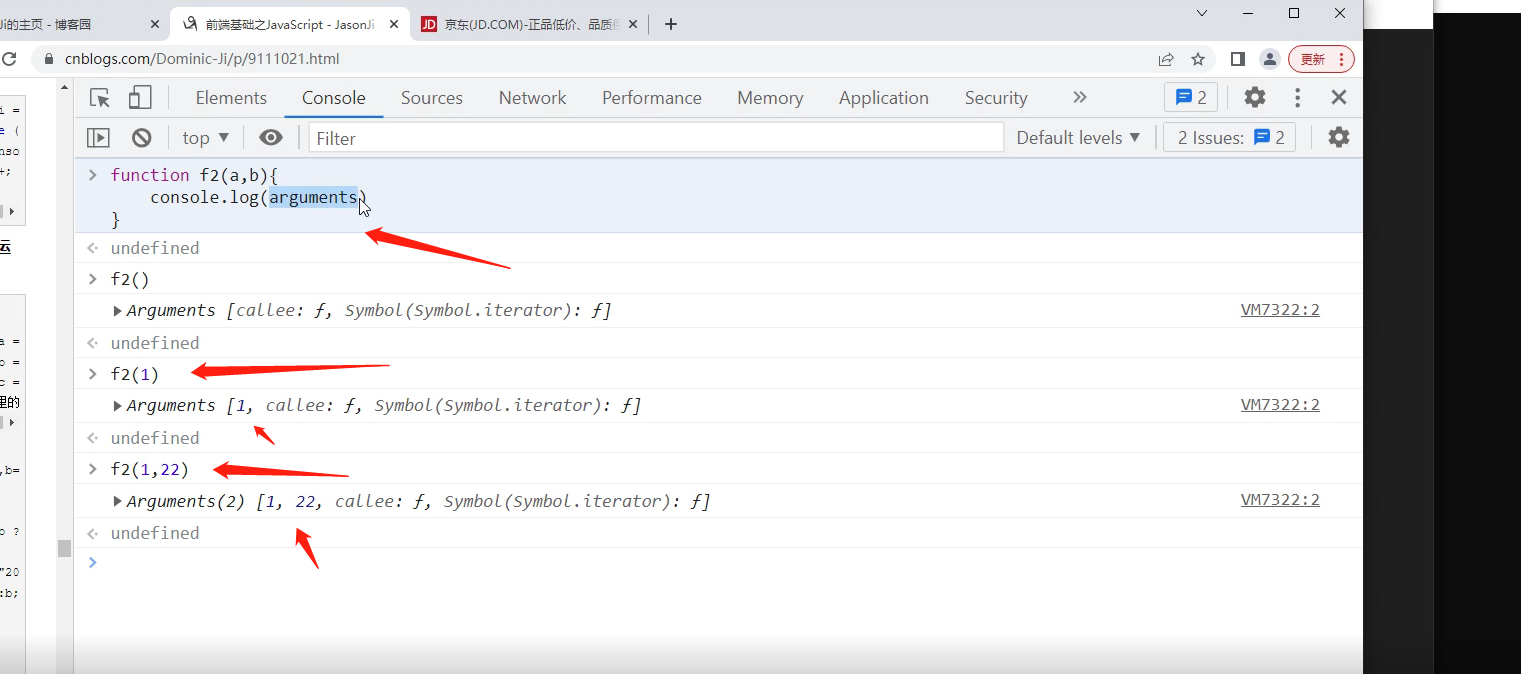This screenshot has height=674, width=1521.
Task: Show more DevTools tabs chevron
Action: pyautogui.click(x=1079, y=97)
